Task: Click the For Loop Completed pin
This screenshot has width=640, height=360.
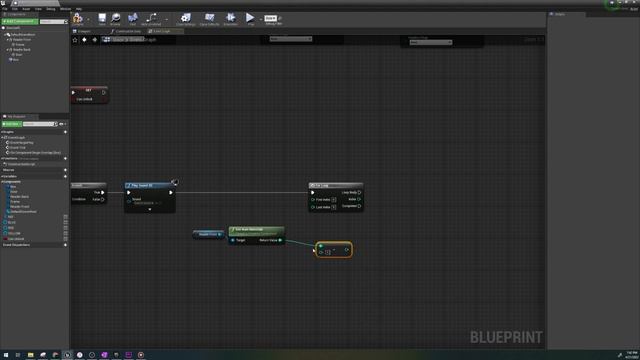Action: 359,206
